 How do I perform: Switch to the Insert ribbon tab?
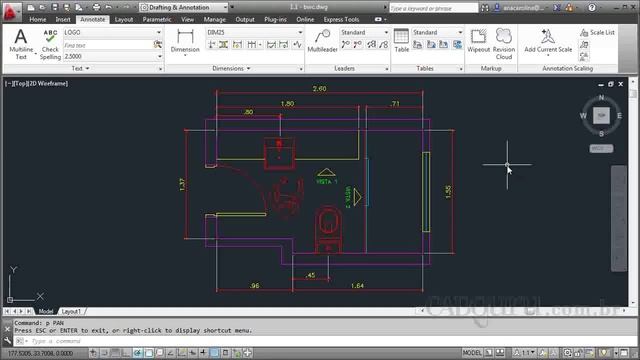coord(63,19)
